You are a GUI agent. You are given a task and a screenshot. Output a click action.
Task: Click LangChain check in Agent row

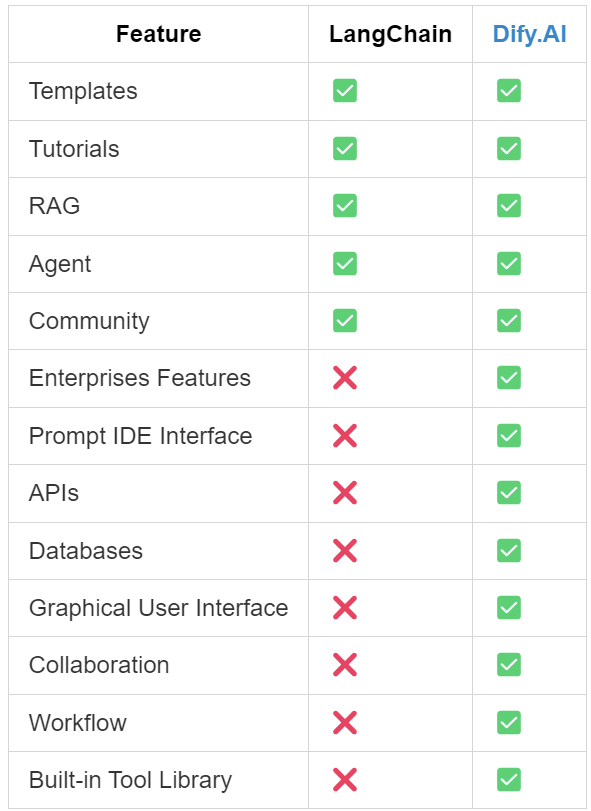tap(345, 263)
